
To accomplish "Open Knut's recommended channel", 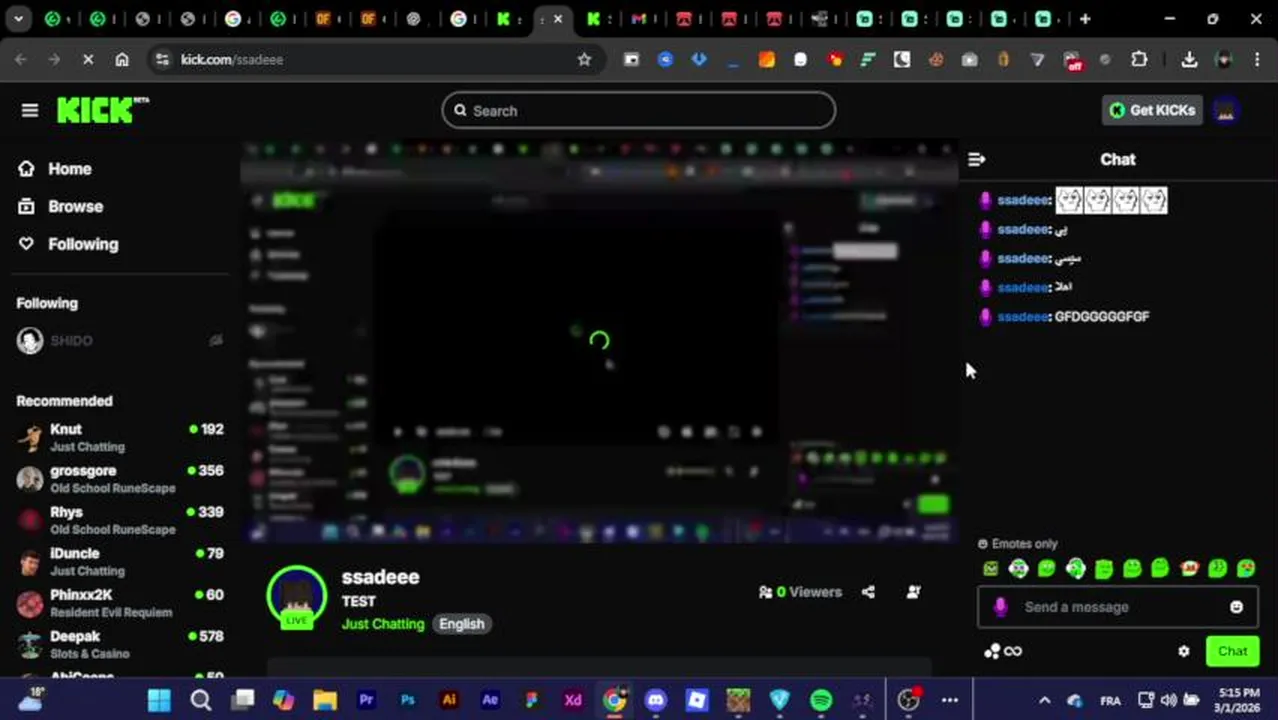I will tap(120, 438).
